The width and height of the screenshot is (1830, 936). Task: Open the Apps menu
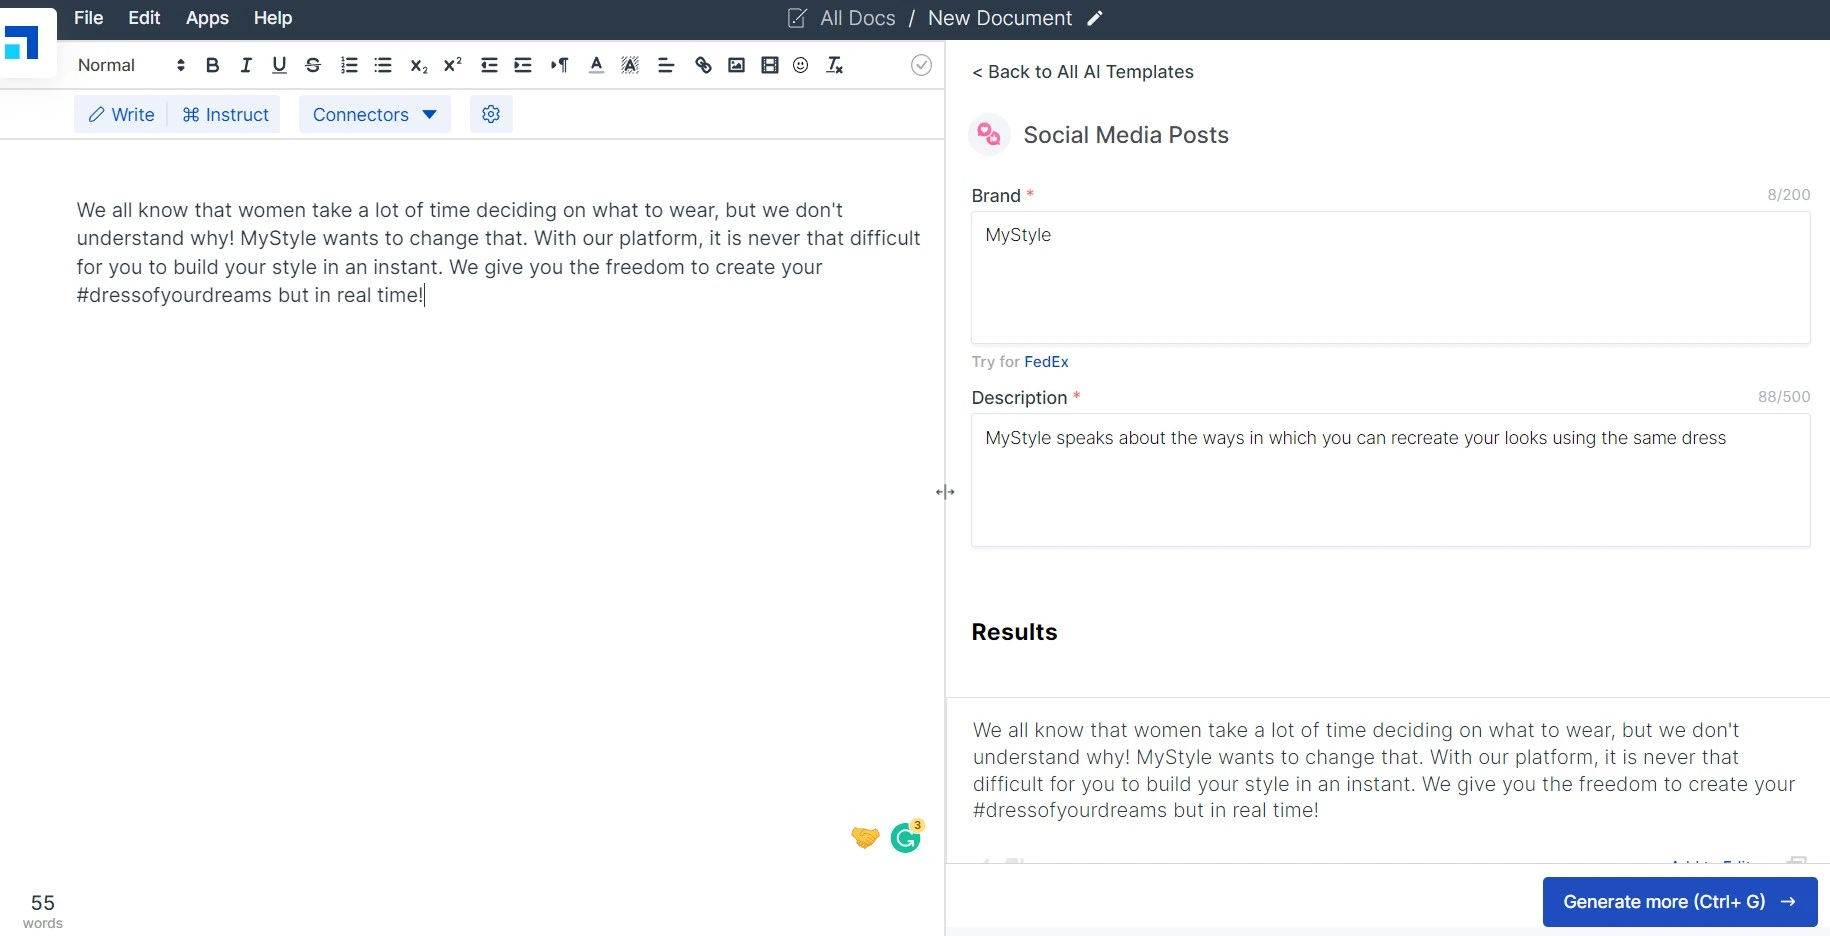click(x=207, y=18)
